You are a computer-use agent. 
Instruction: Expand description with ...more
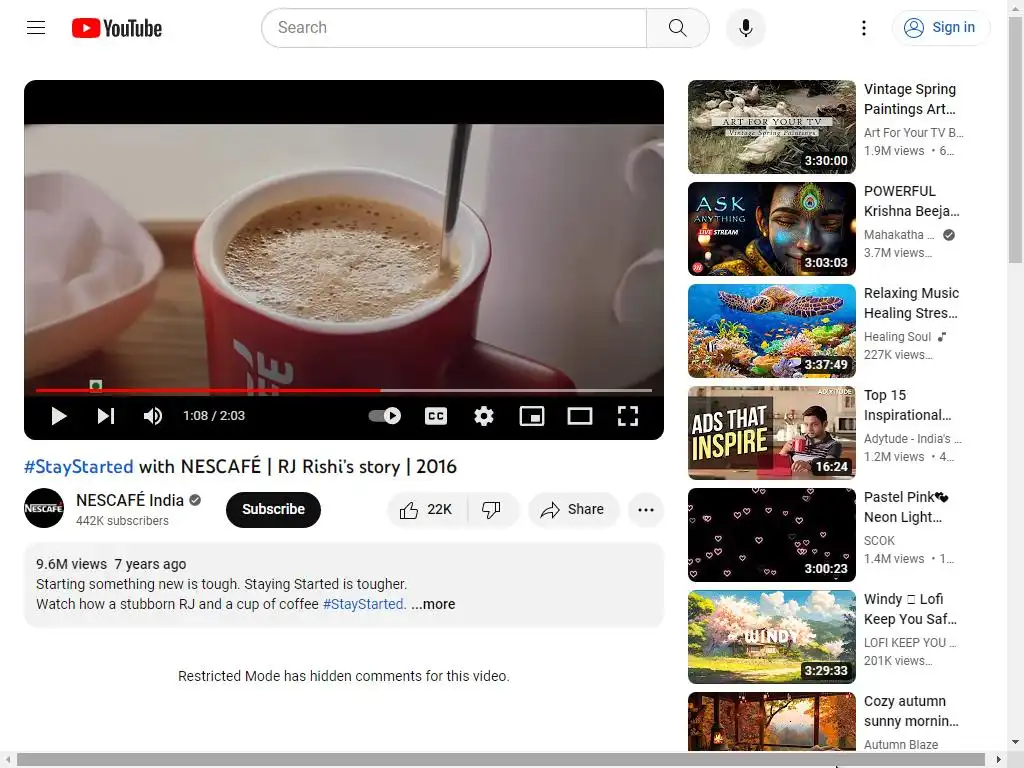coord(433,604)
